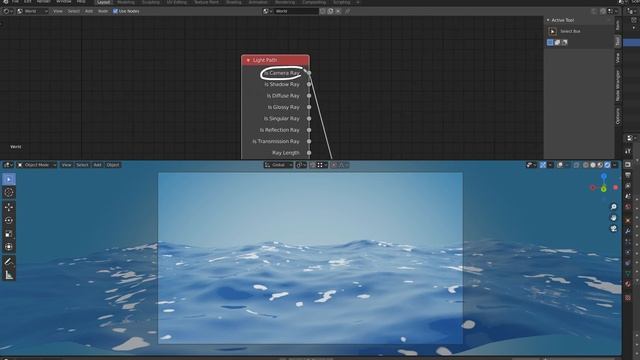Open the node editor type dropdown

click(x=8, y=11)
